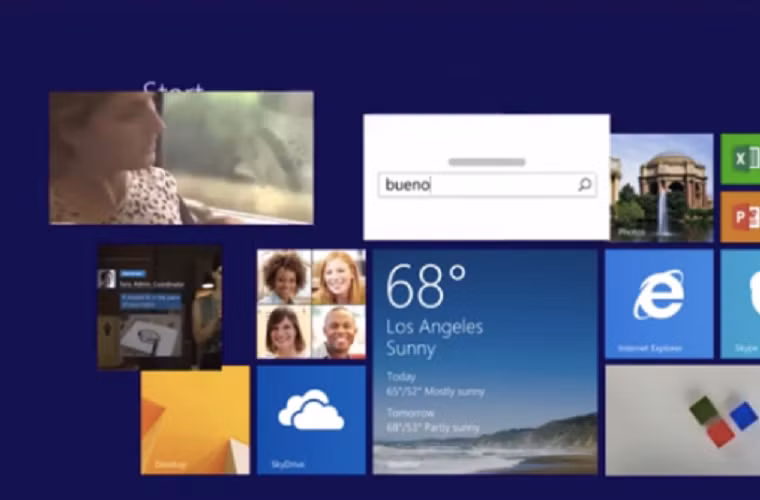The image size is (760, 500).
Task: Open the dark social feed tile
Action: coord(159,307)
